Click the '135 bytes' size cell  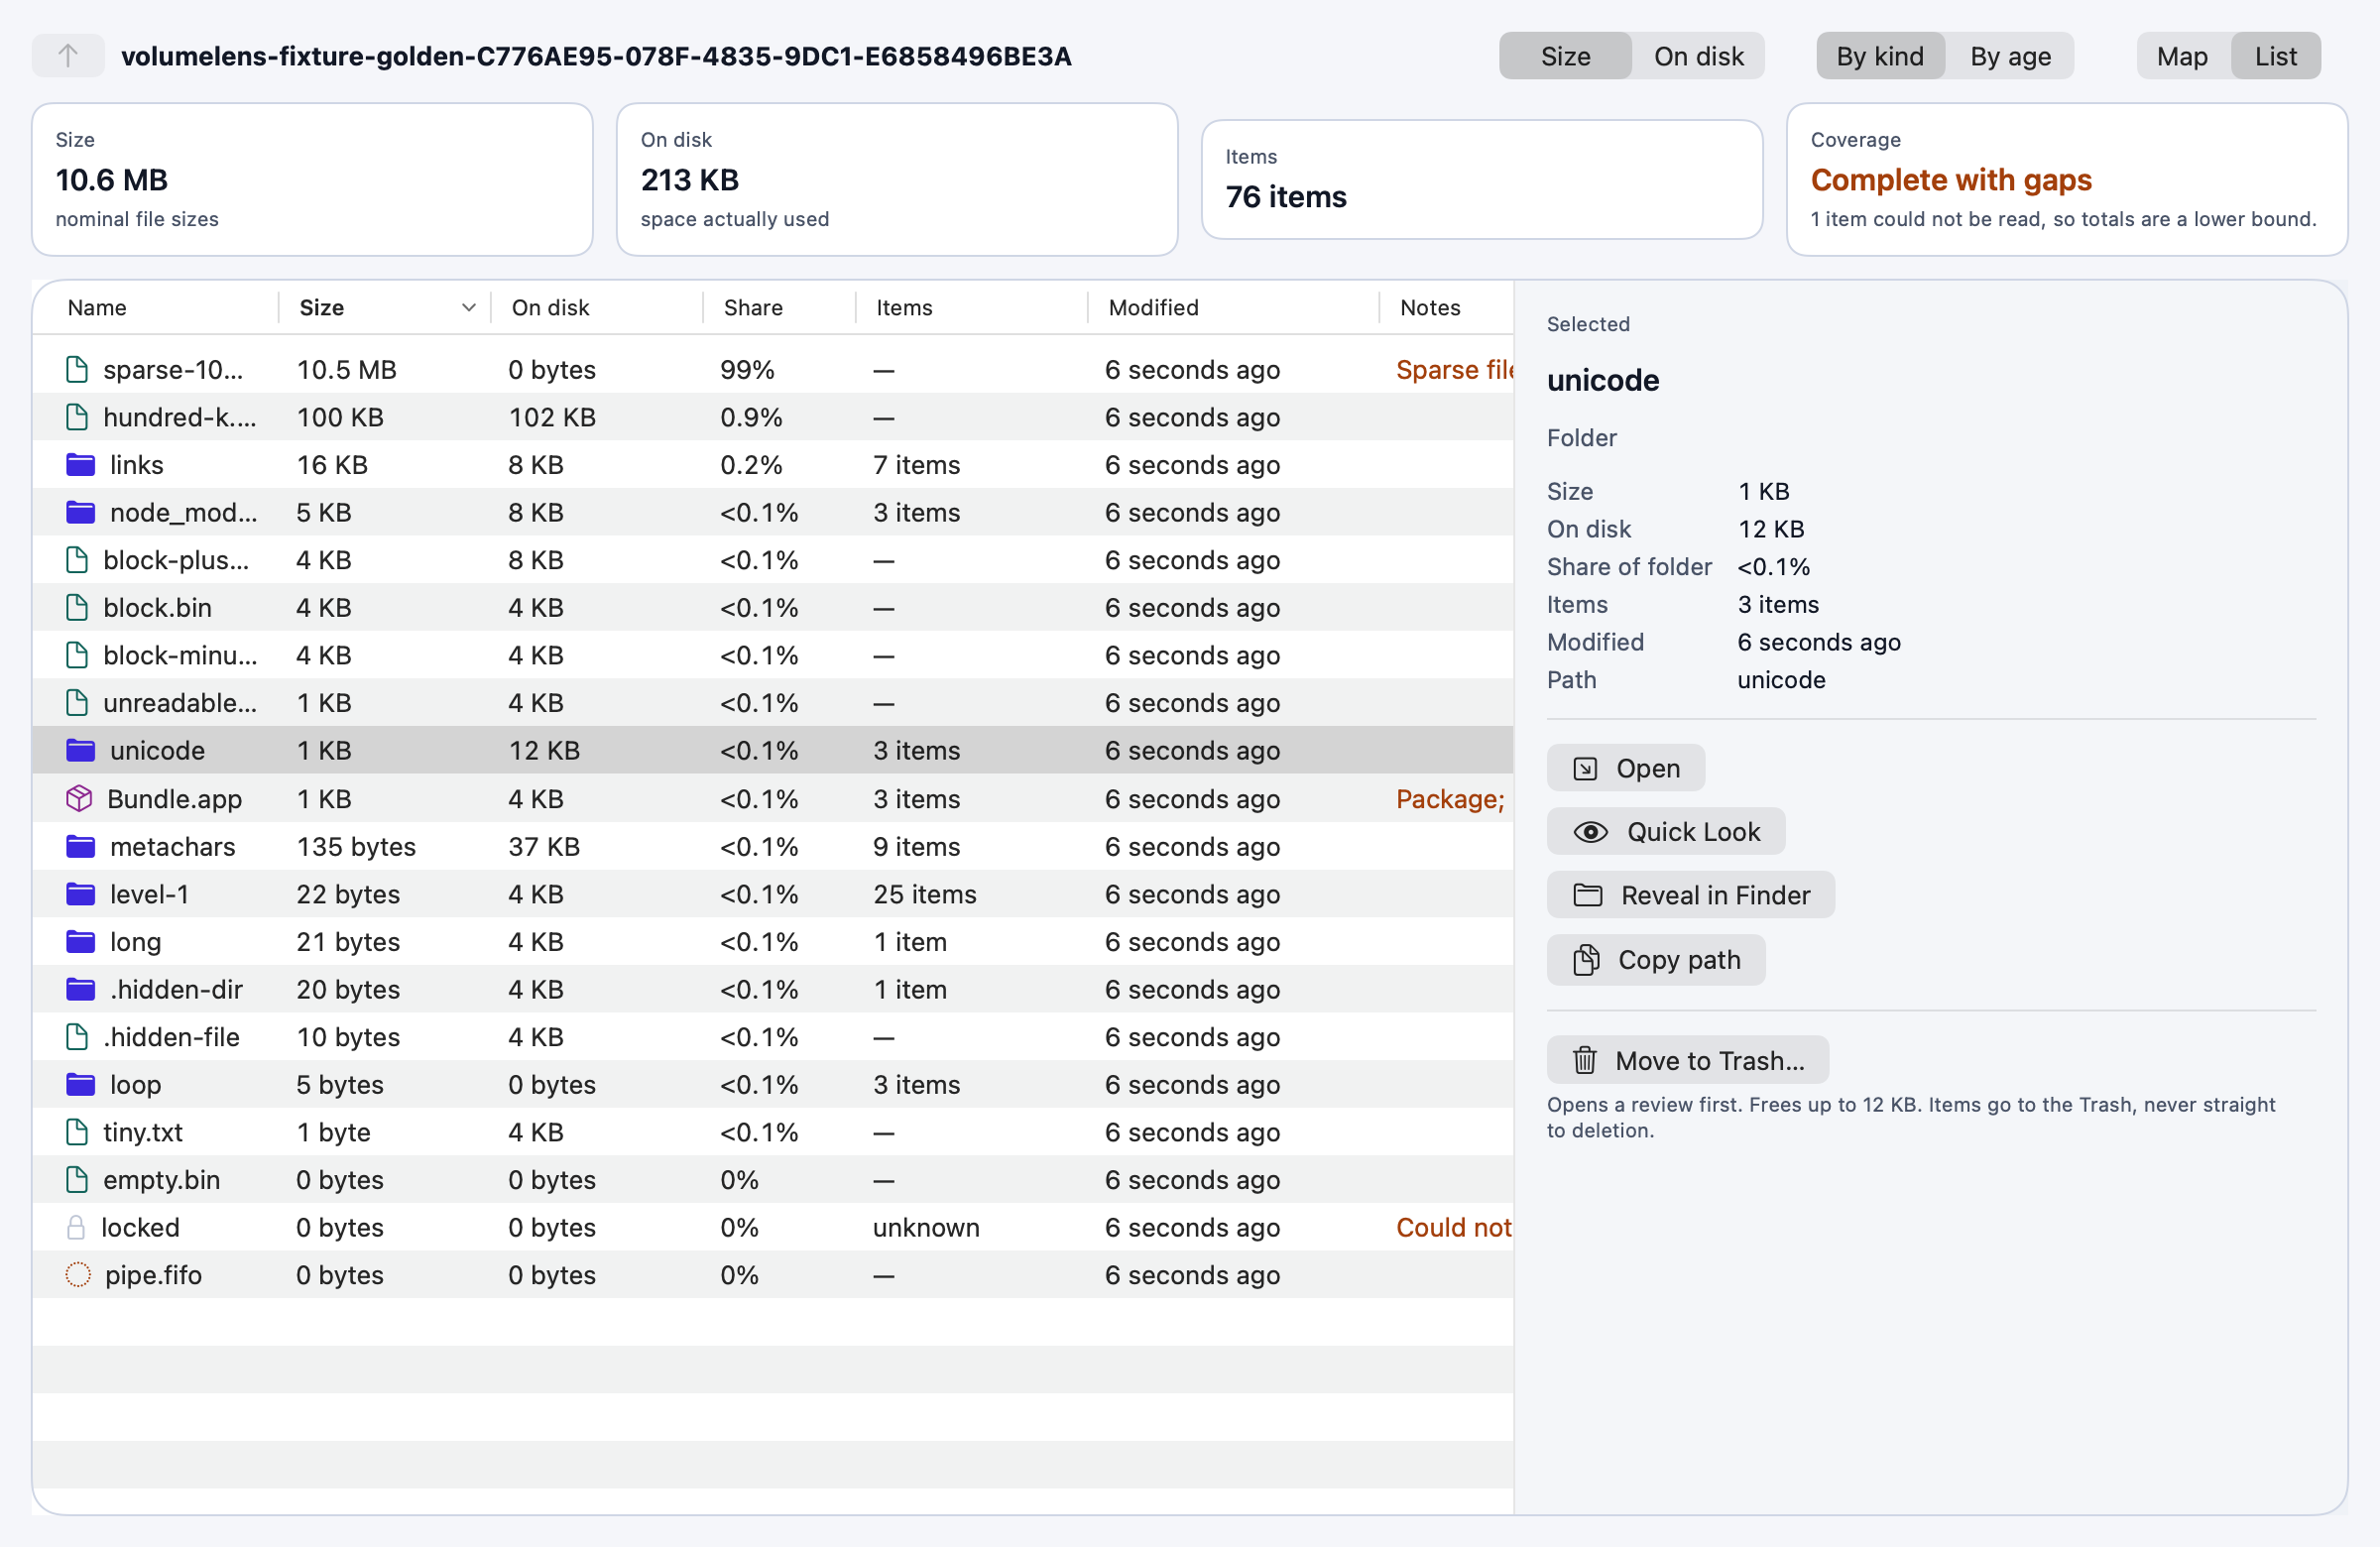click(356, 846)
